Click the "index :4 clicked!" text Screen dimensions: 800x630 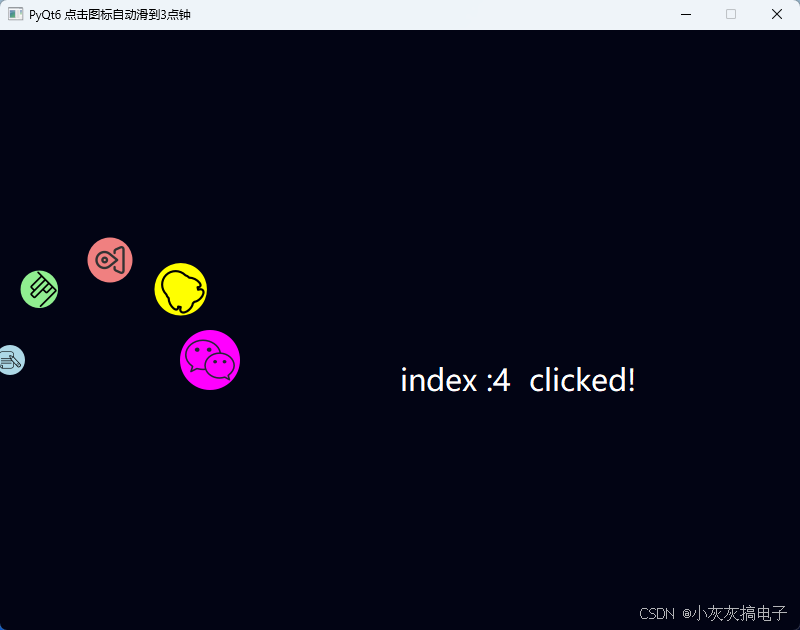point(518,381)
